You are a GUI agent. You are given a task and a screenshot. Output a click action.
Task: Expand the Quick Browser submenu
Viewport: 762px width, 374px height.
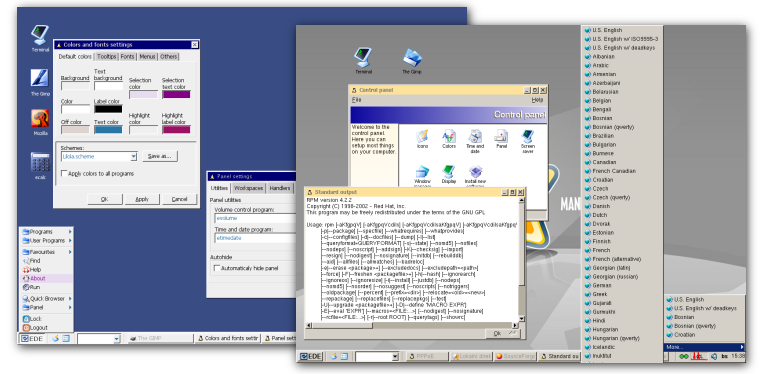tap(47, 299)
